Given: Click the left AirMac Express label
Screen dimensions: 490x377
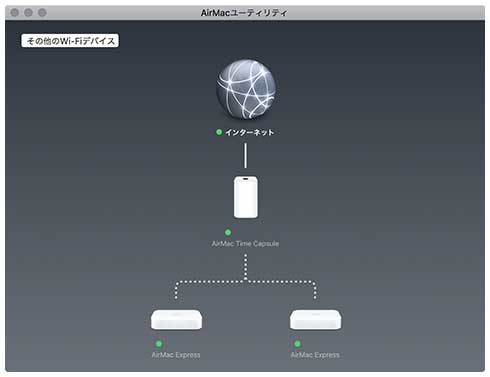Looking at the screenshot, I should pos(176,355).
